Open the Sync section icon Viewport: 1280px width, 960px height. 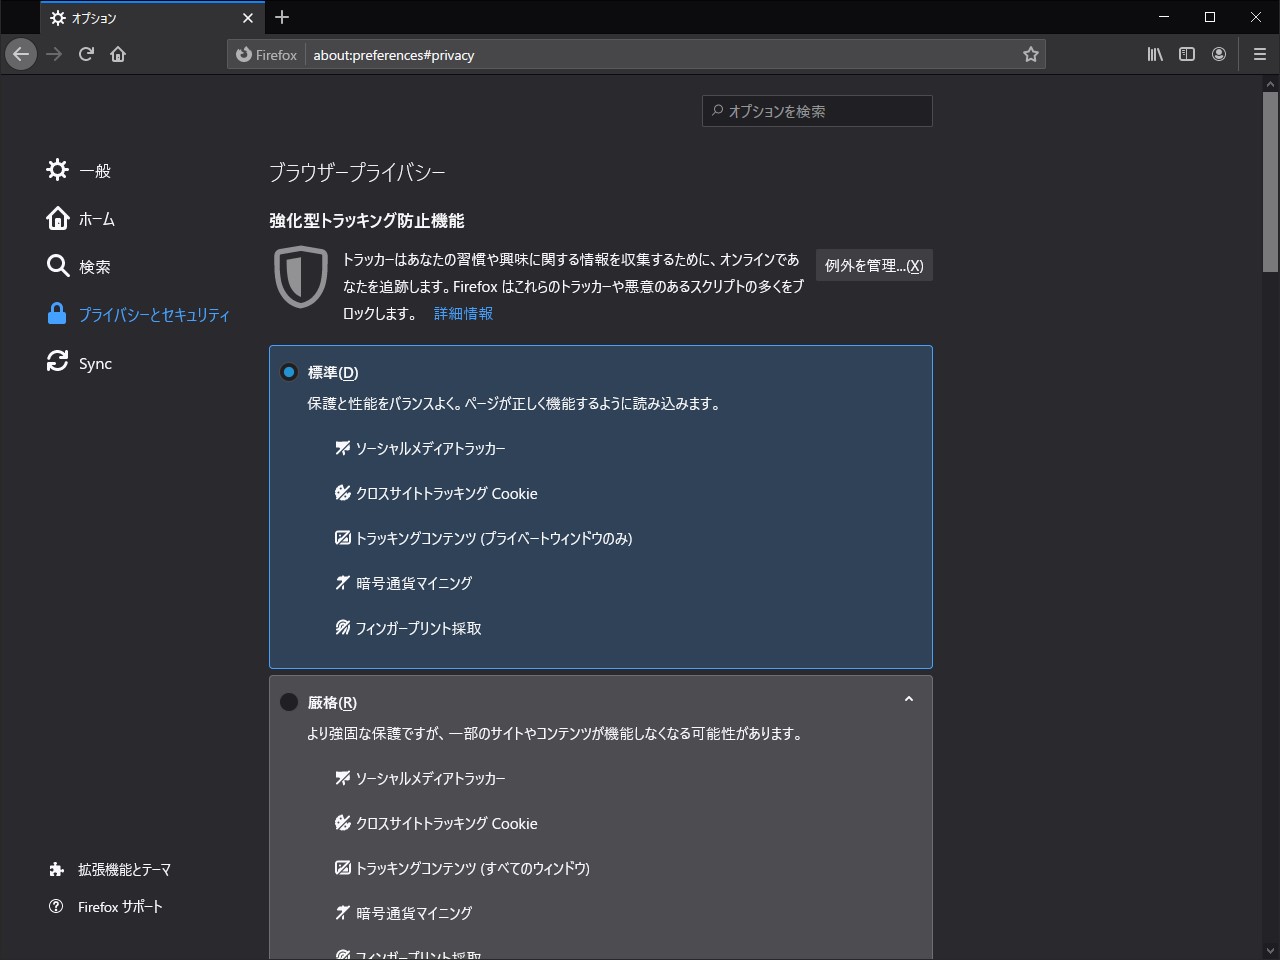(x=57, y=362)
